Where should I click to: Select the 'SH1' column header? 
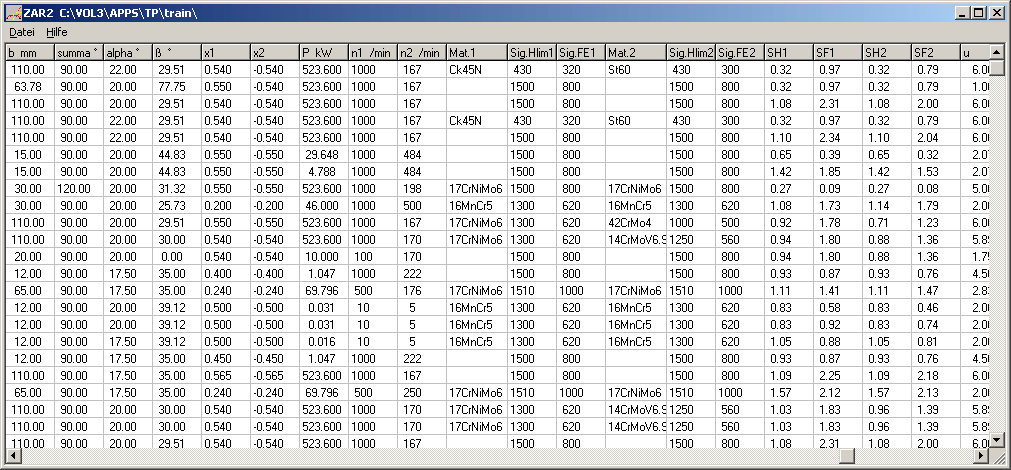788,52
